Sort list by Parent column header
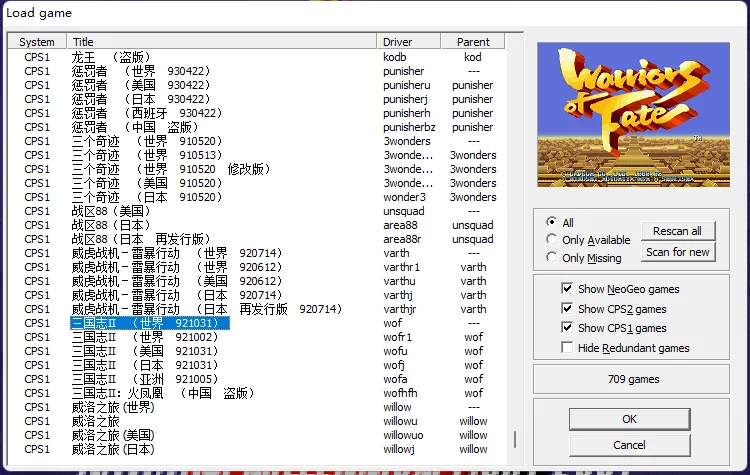 pyautogui.click(x=473, y=42)
